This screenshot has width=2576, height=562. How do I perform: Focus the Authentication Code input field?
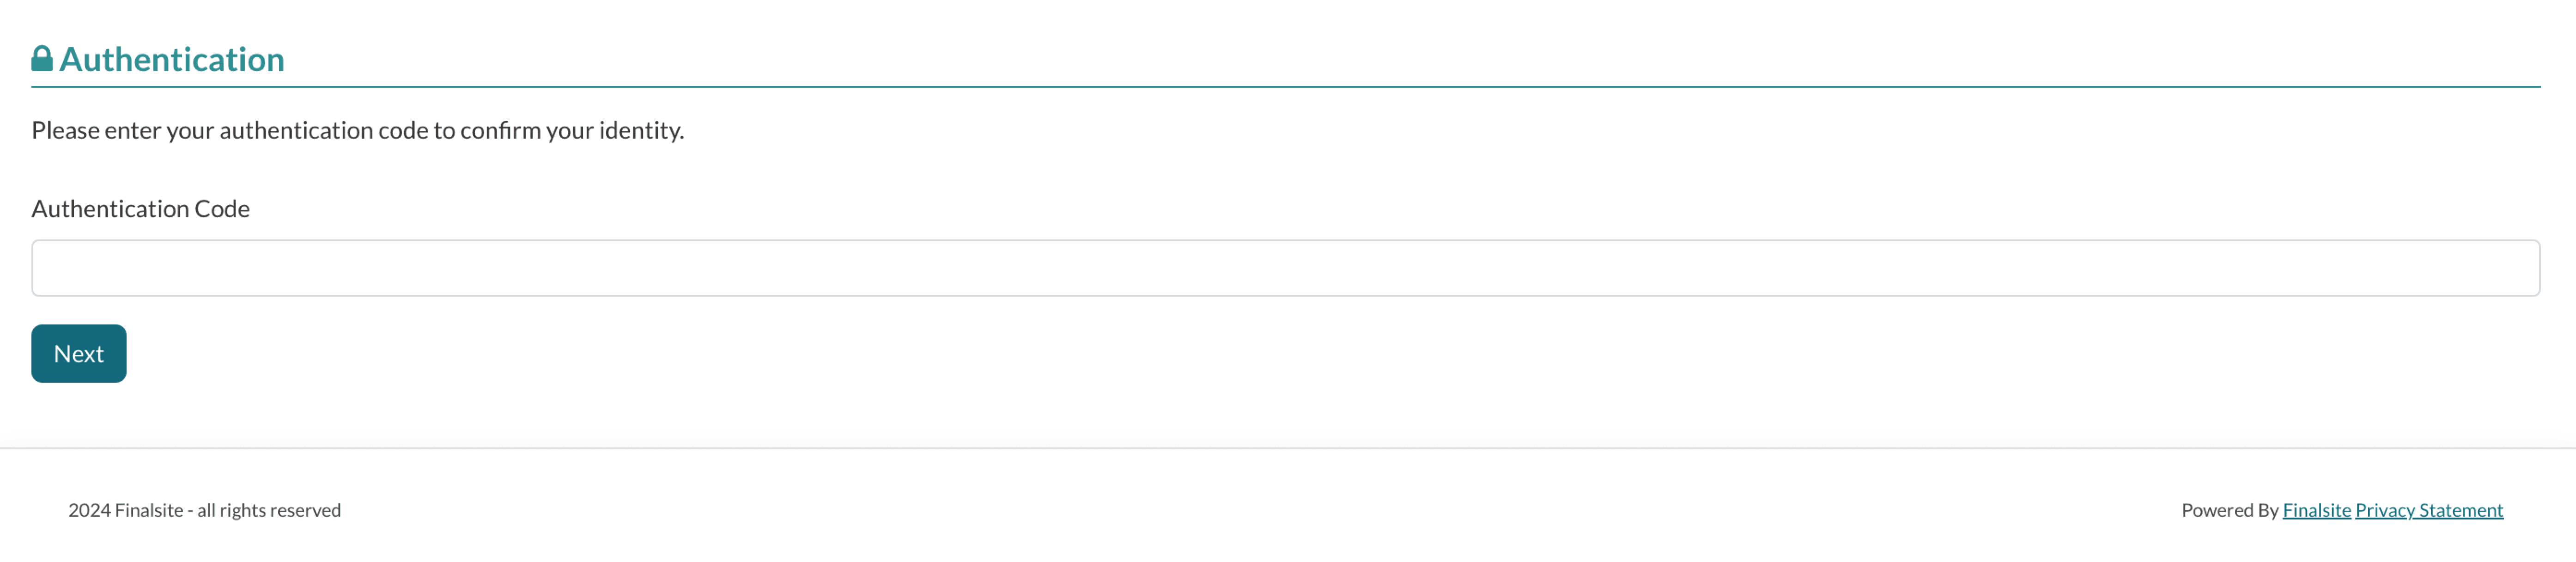pos(1285,268)
